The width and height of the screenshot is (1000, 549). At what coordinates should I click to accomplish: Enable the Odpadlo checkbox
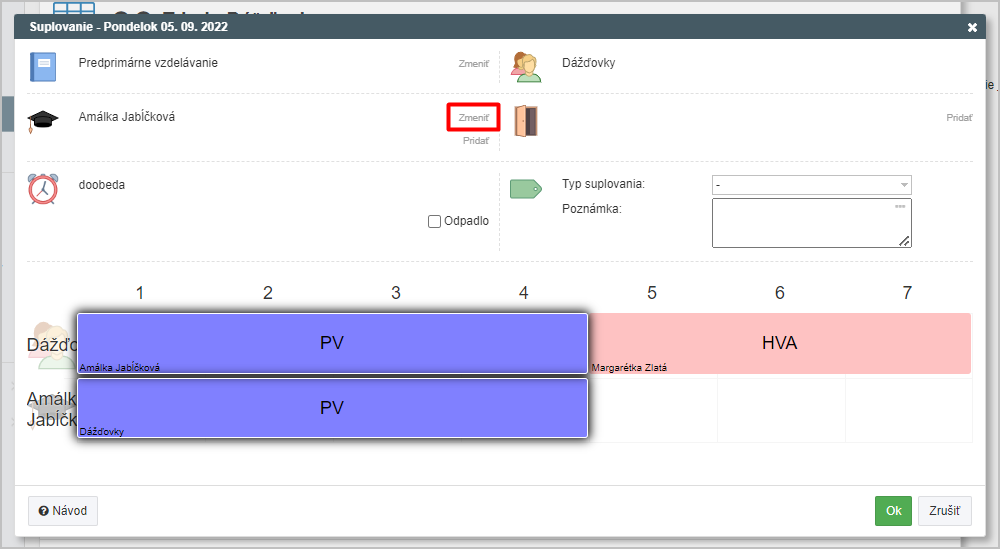pos(435,221)
